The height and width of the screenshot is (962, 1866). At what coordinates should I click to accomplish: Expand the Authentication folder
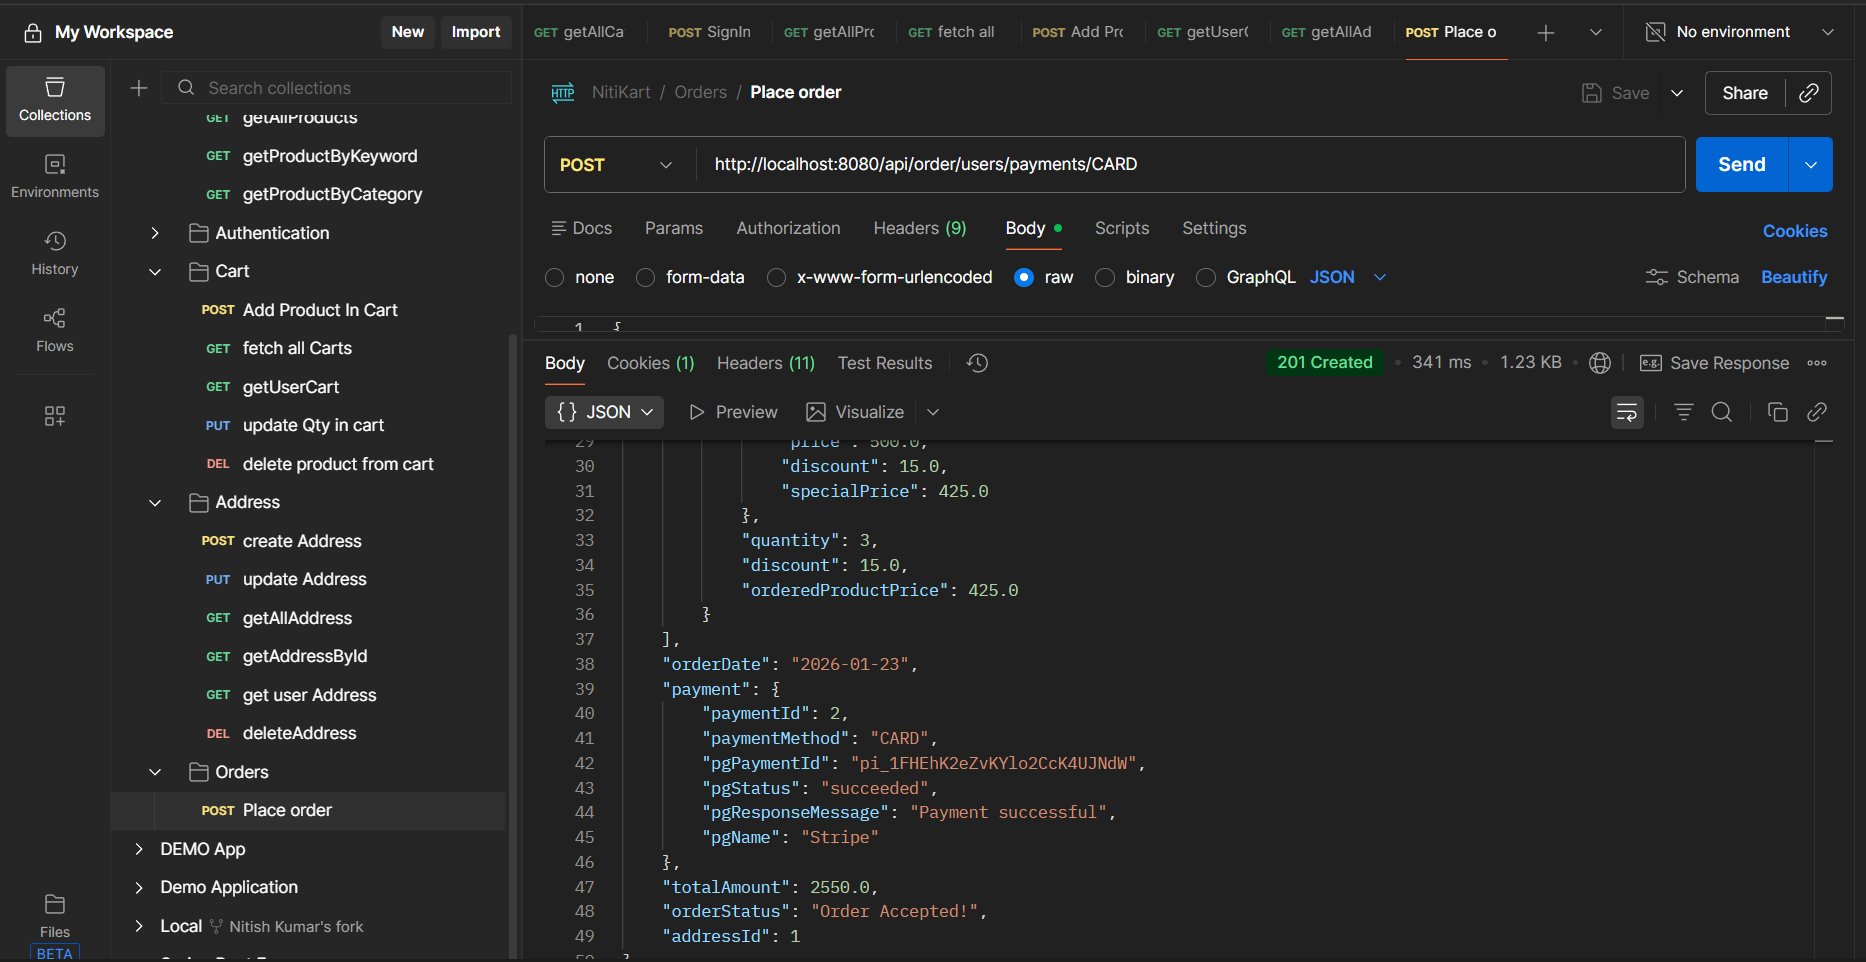pos(155,233)
